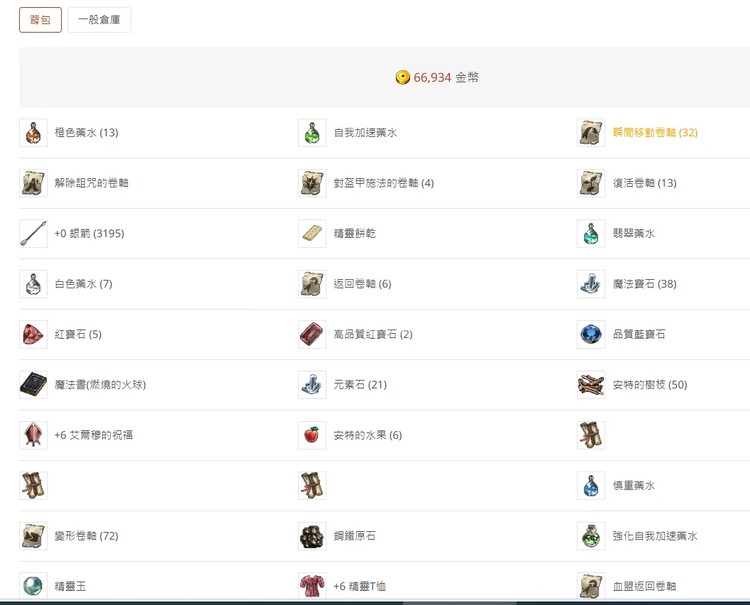The image size is (750, 605).
Task: Click the 安特的水果 (6) label
Action: (x=368, y=435)
